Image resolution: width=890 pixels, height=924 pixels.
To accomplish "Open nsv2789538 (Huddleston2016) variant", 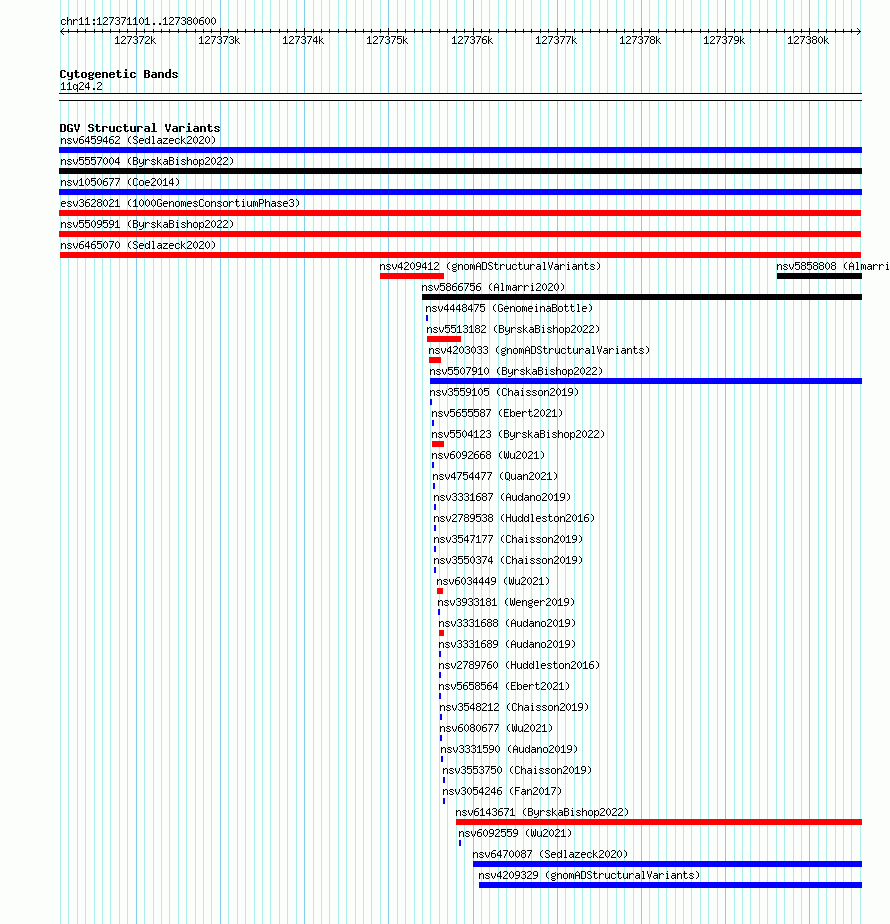I will pos(513,519).
